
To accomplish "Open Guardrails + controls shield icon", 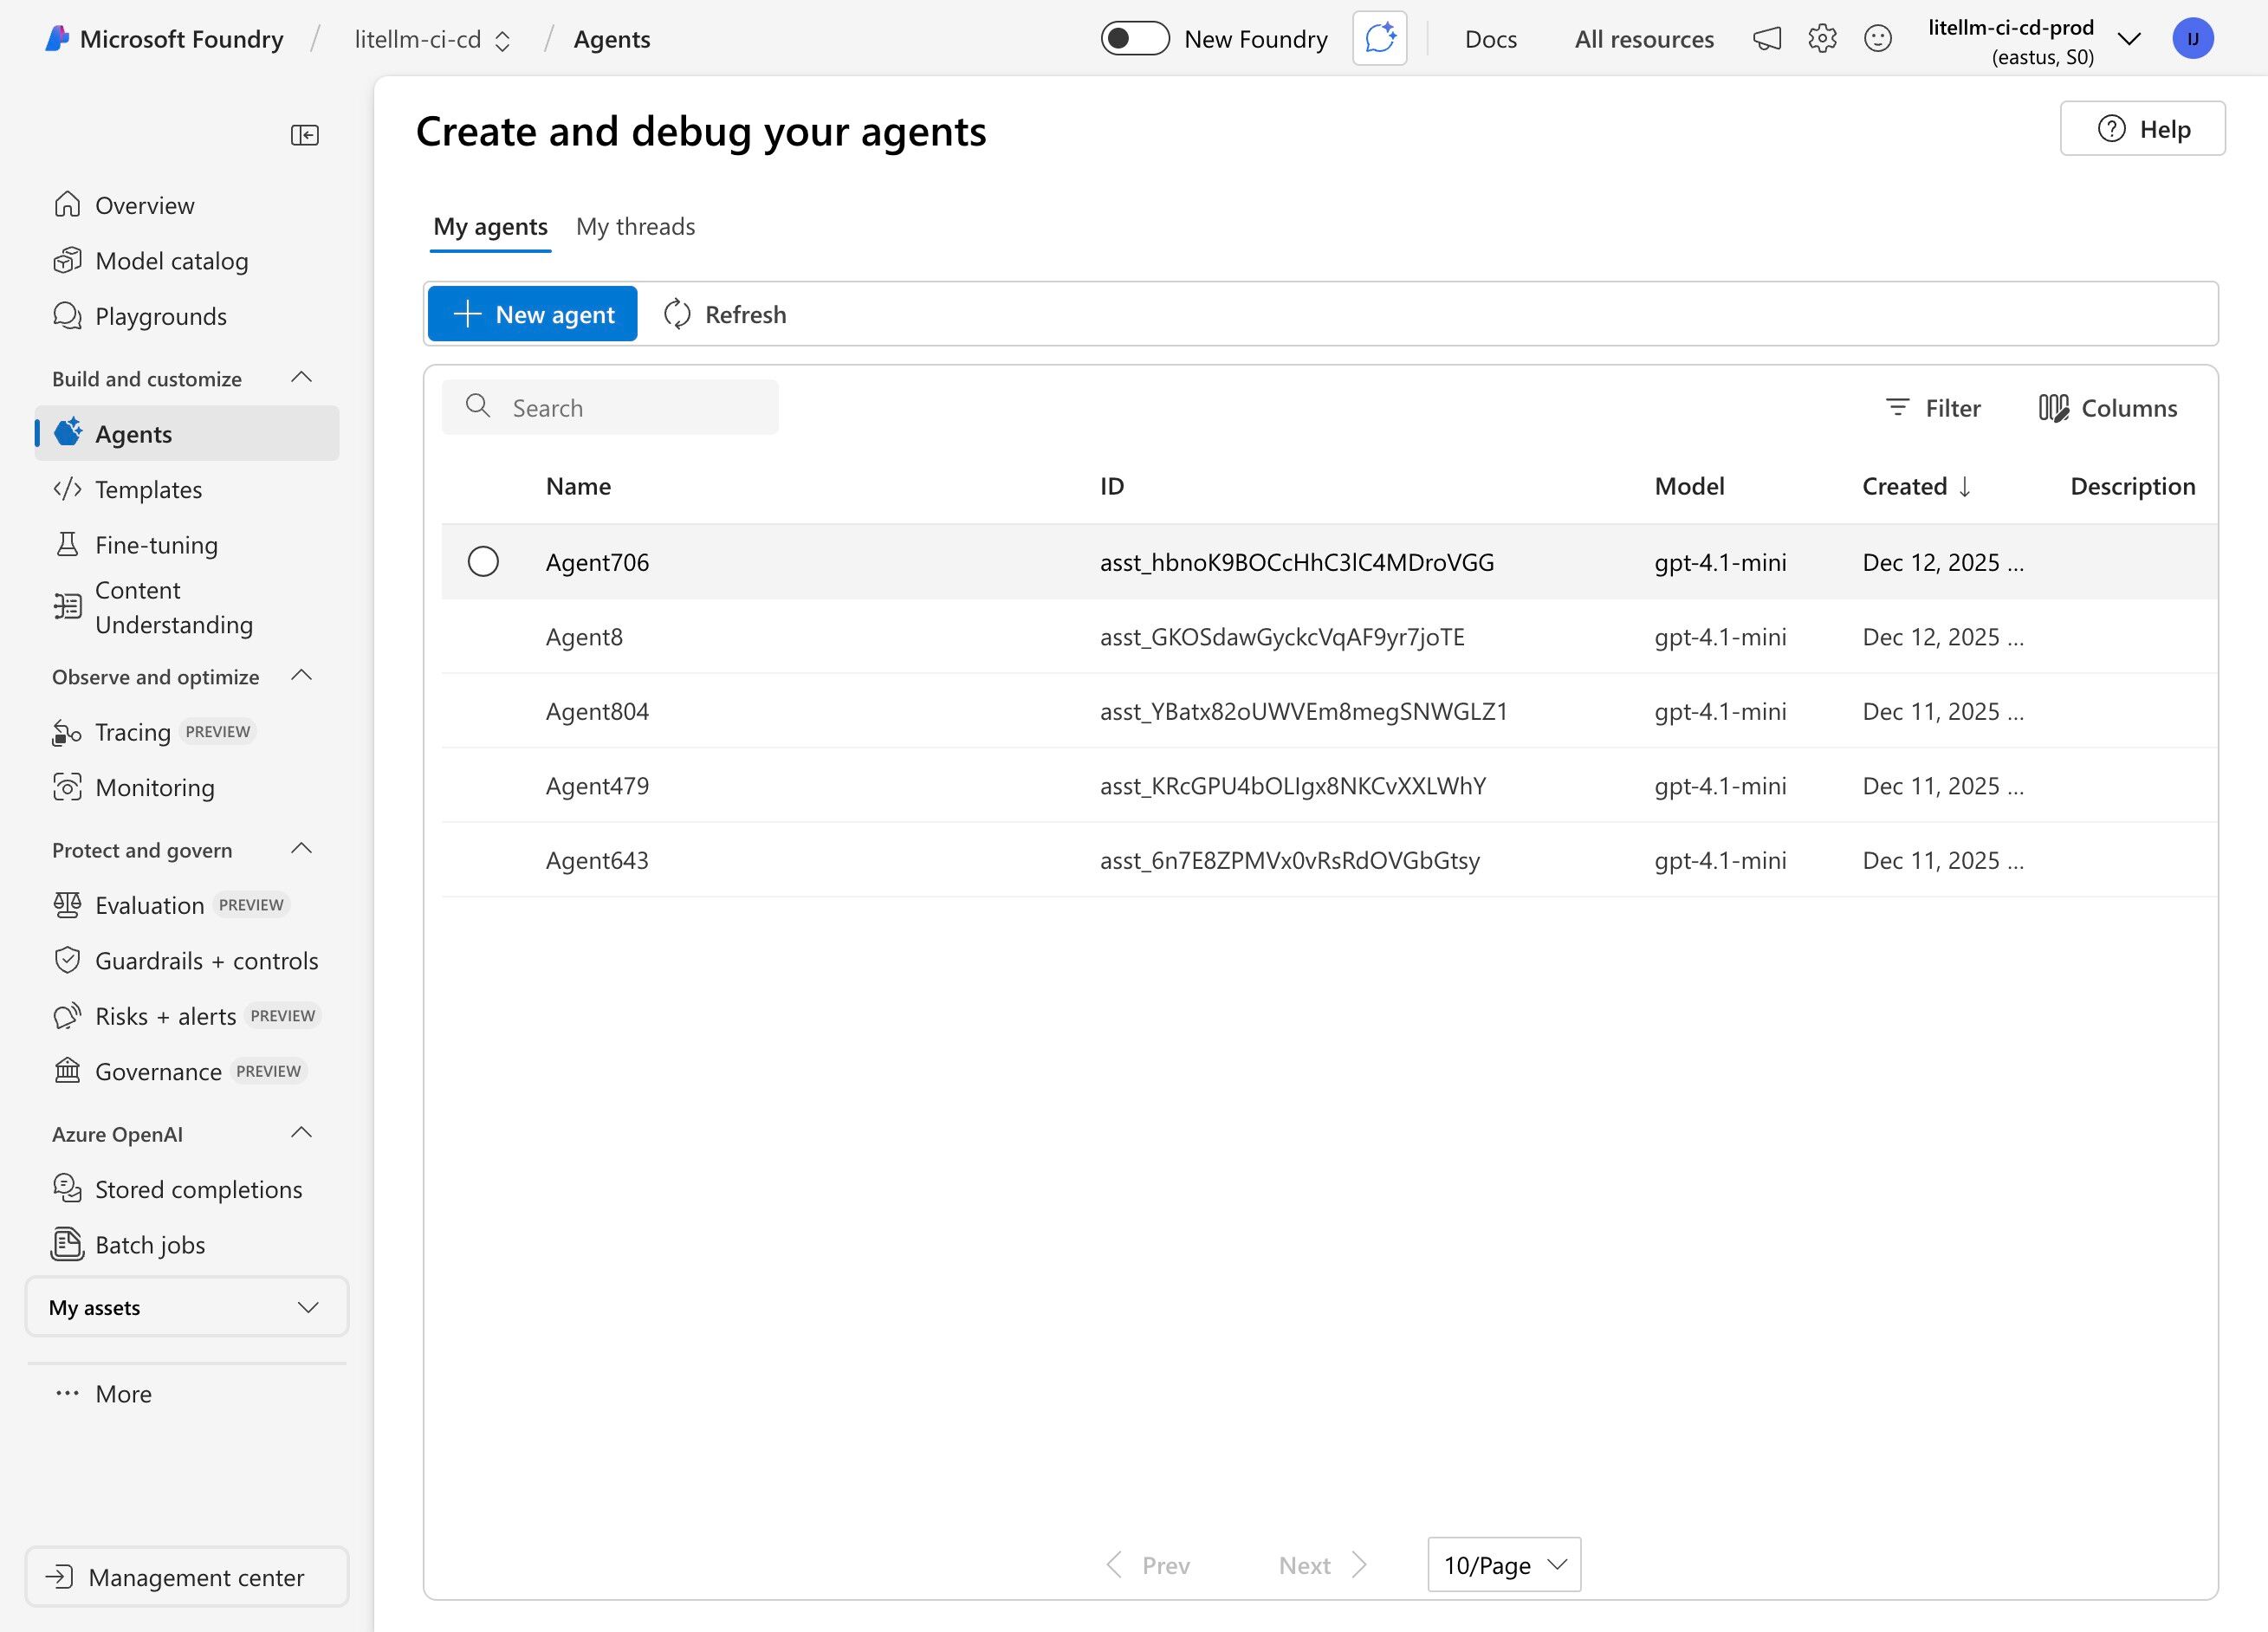I will (x=66, y=960).
